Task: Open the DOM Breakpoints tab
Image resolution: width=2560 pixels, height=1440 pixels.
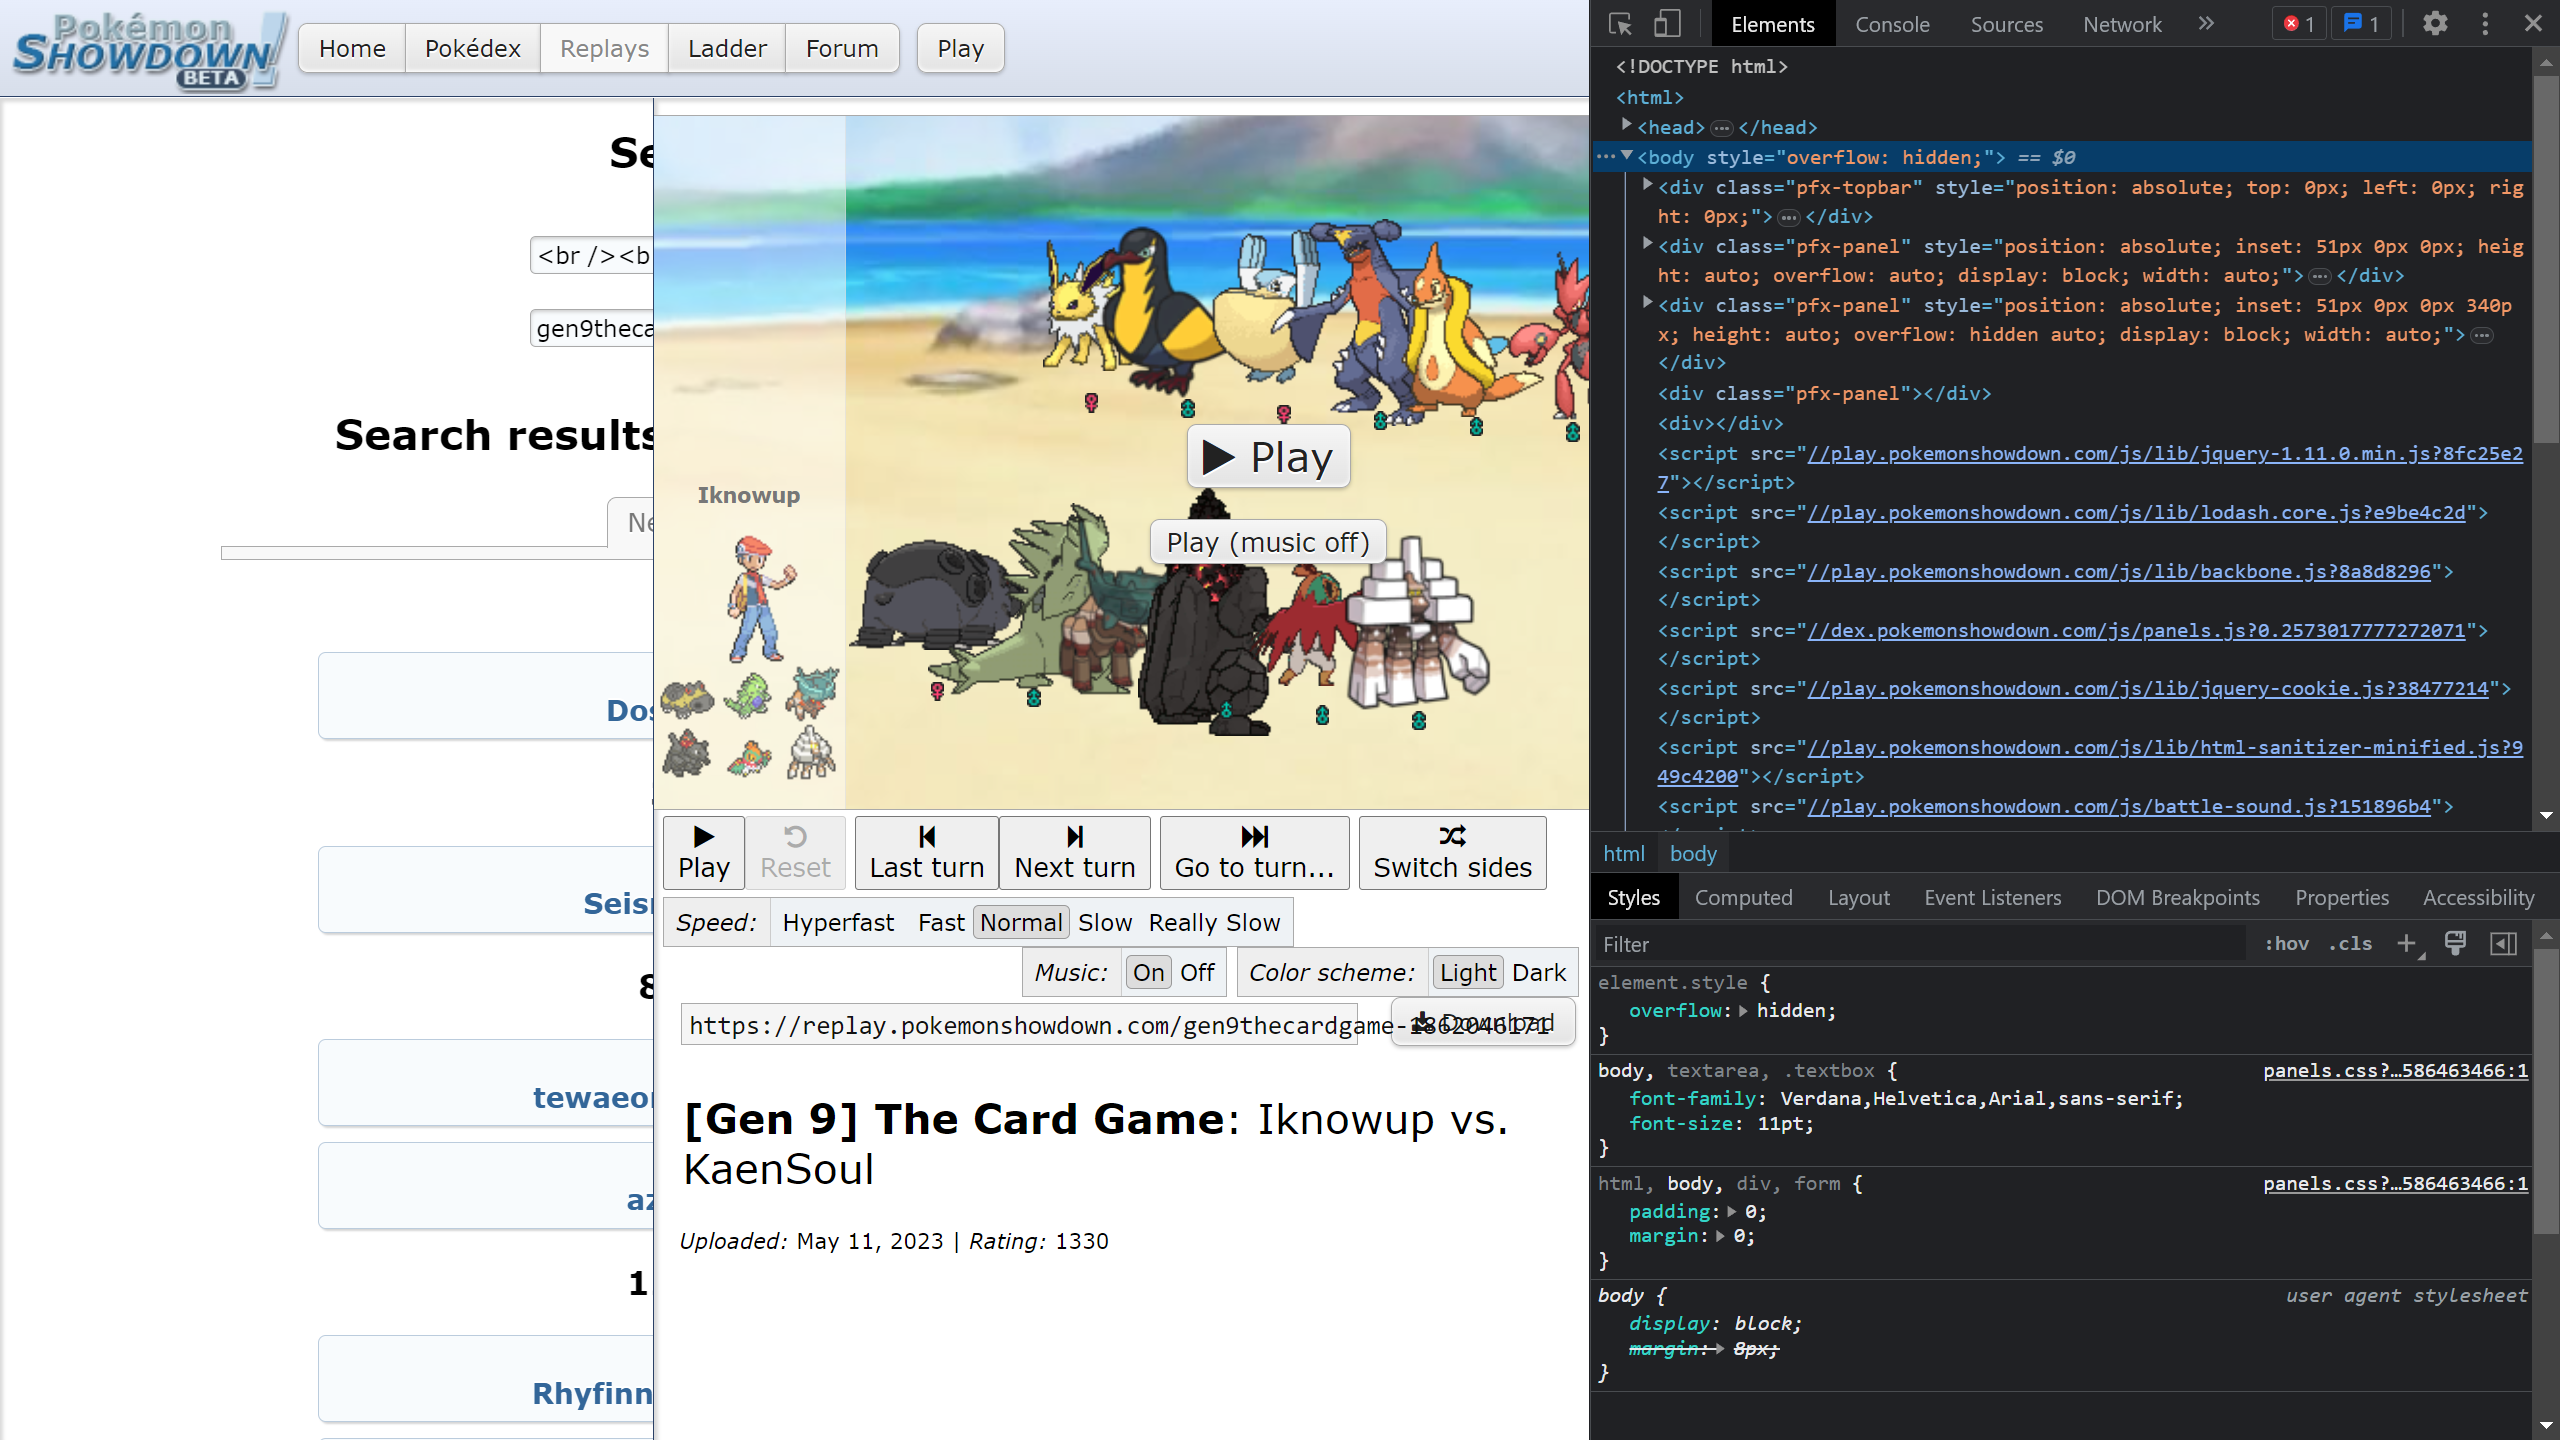Action: pos(2178,898)
